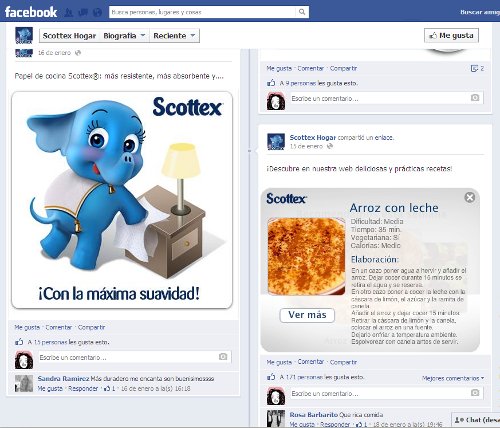
Task: Open friend requests icon in top bar
Action: pos(69,12)
